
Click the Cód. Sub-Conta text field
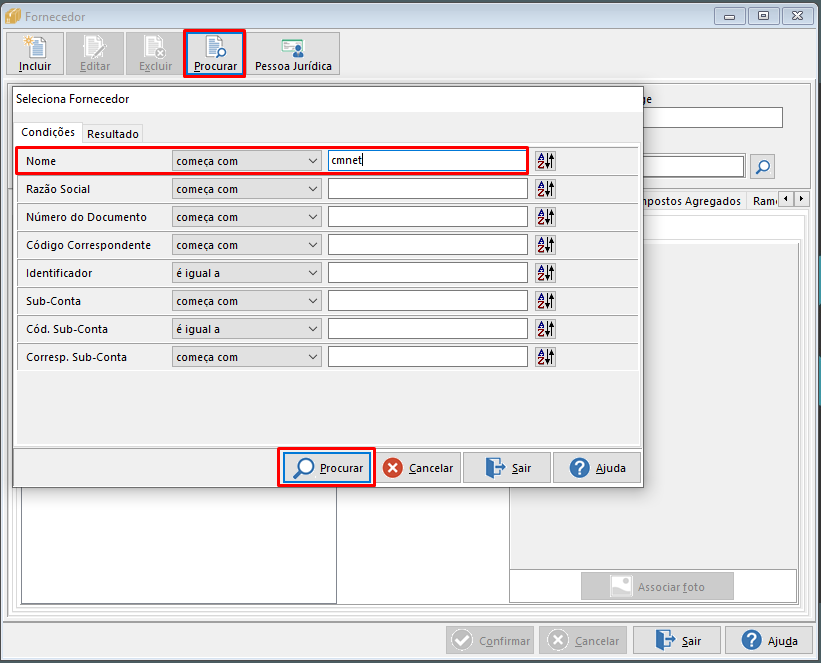click(427, 329)
